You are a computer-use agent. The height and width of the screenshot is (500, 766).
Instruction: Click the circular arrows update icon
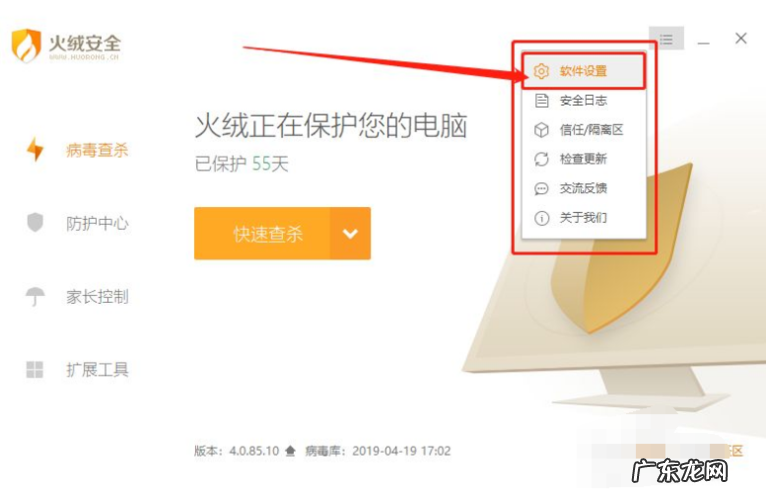(541, 159)
